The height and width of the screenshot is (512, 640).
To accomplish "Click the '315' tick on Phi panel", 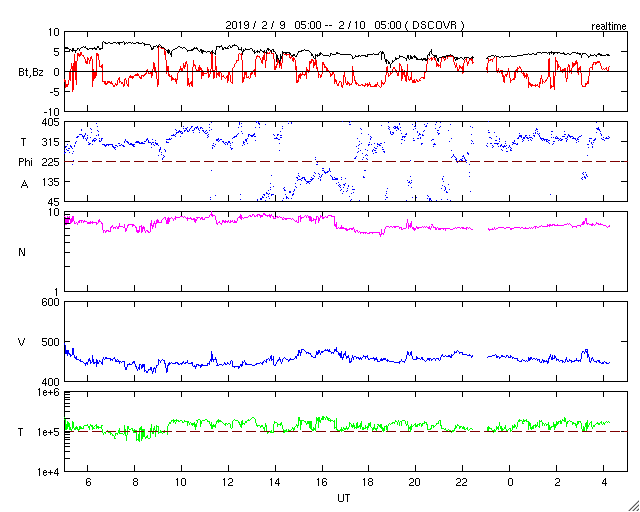I will tap(51, 142).
